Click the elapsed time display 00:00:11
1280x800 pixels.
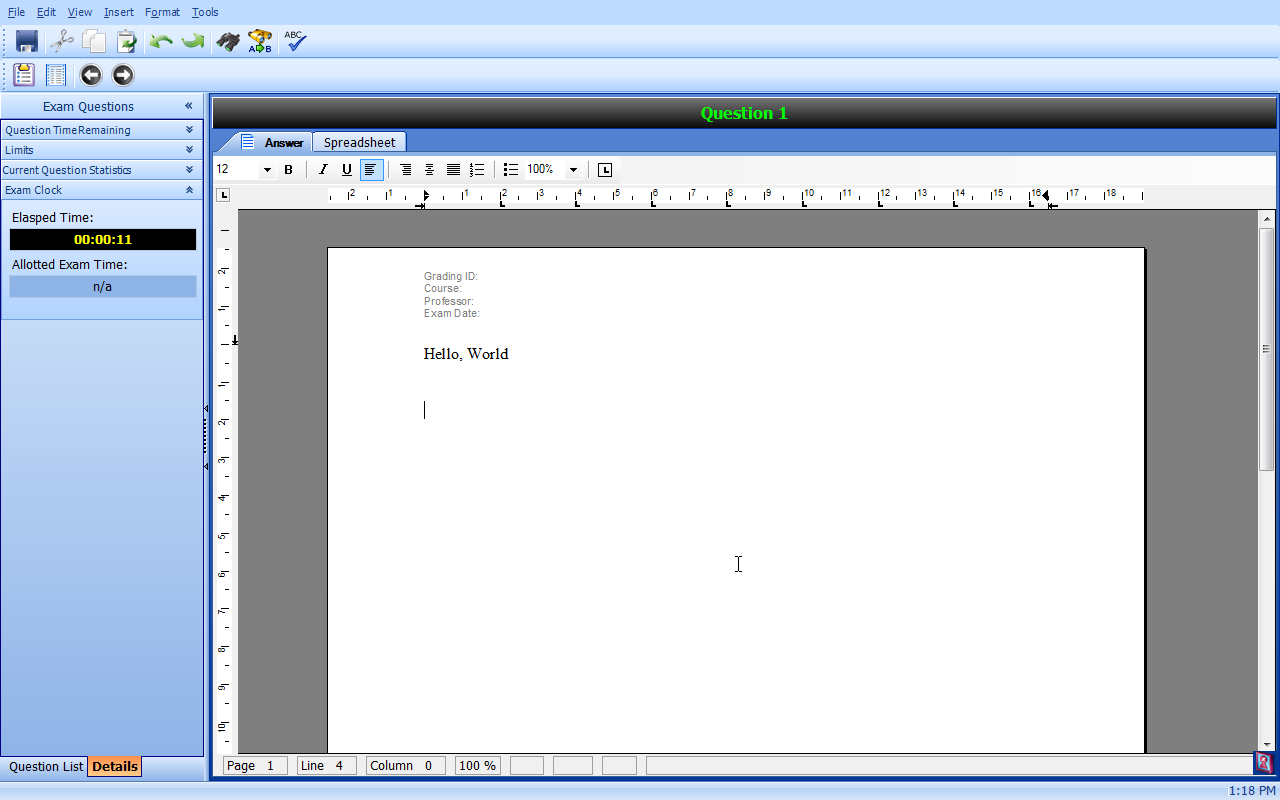point(102,240)
